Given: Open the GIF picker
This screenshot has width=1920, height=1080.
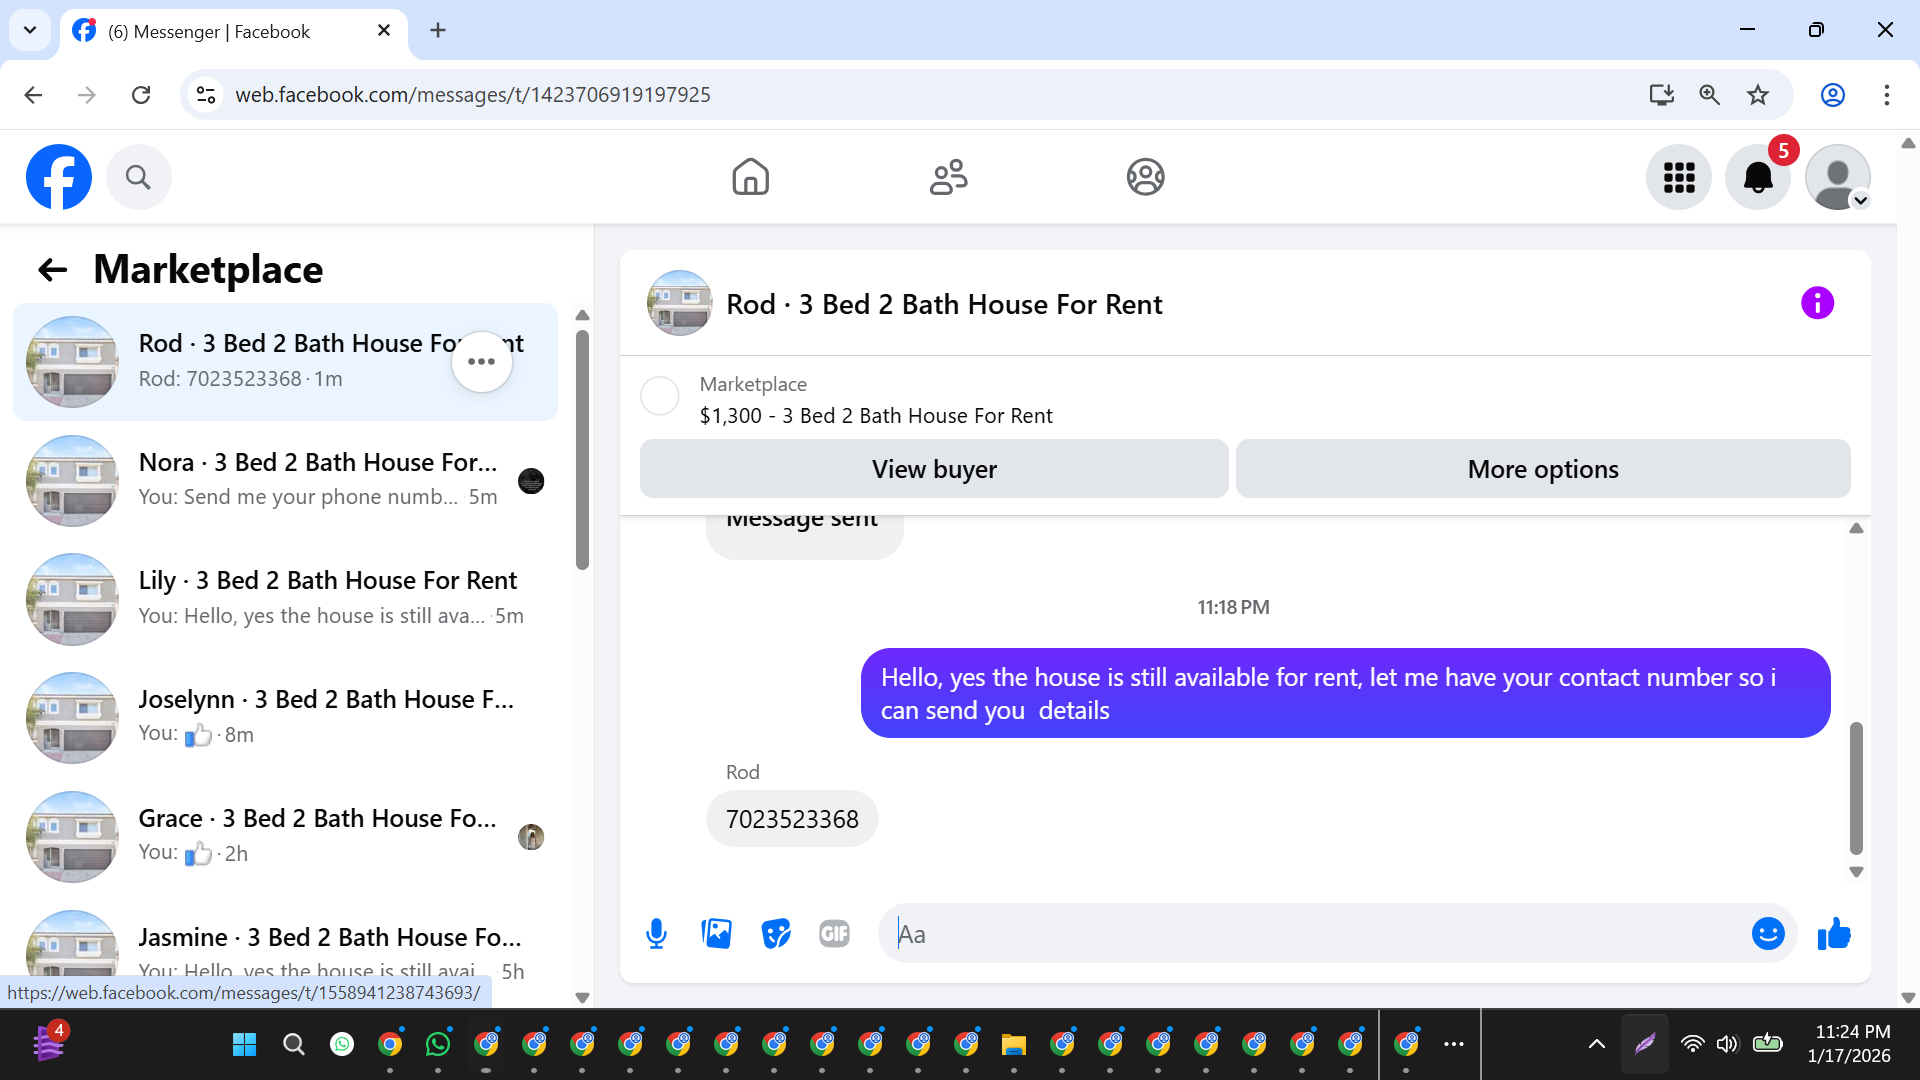Looking at the screenshot, I should pyautogui.click(x=834, y=934).
